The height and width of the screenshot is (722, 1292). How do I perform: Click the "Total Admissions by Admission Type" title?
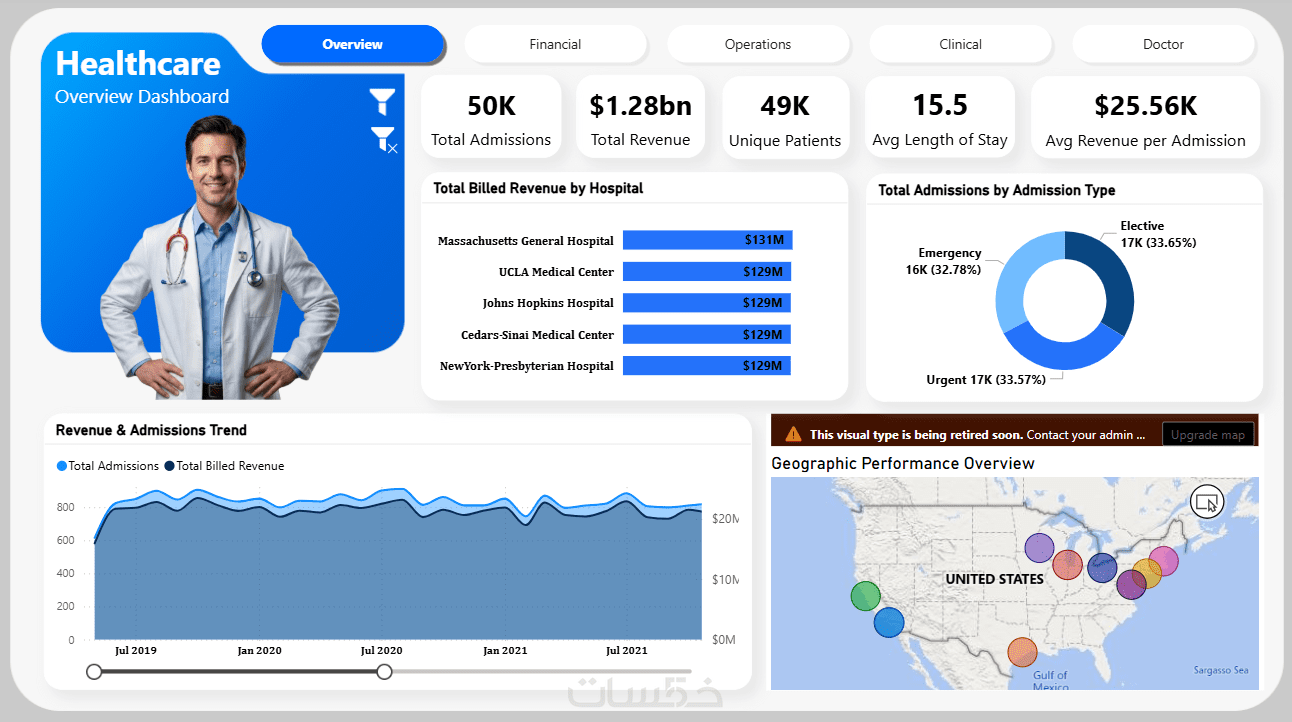coord(997,190)
